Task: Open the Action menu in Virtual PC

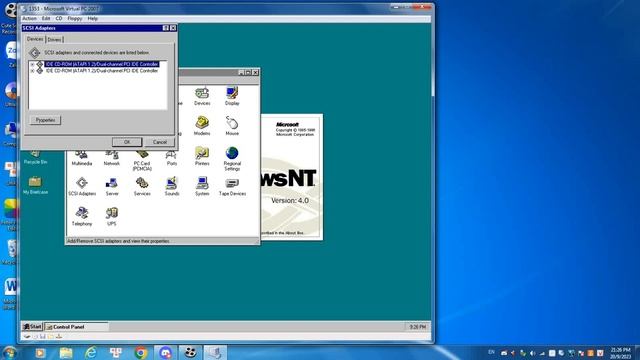Action: (29, 18)
